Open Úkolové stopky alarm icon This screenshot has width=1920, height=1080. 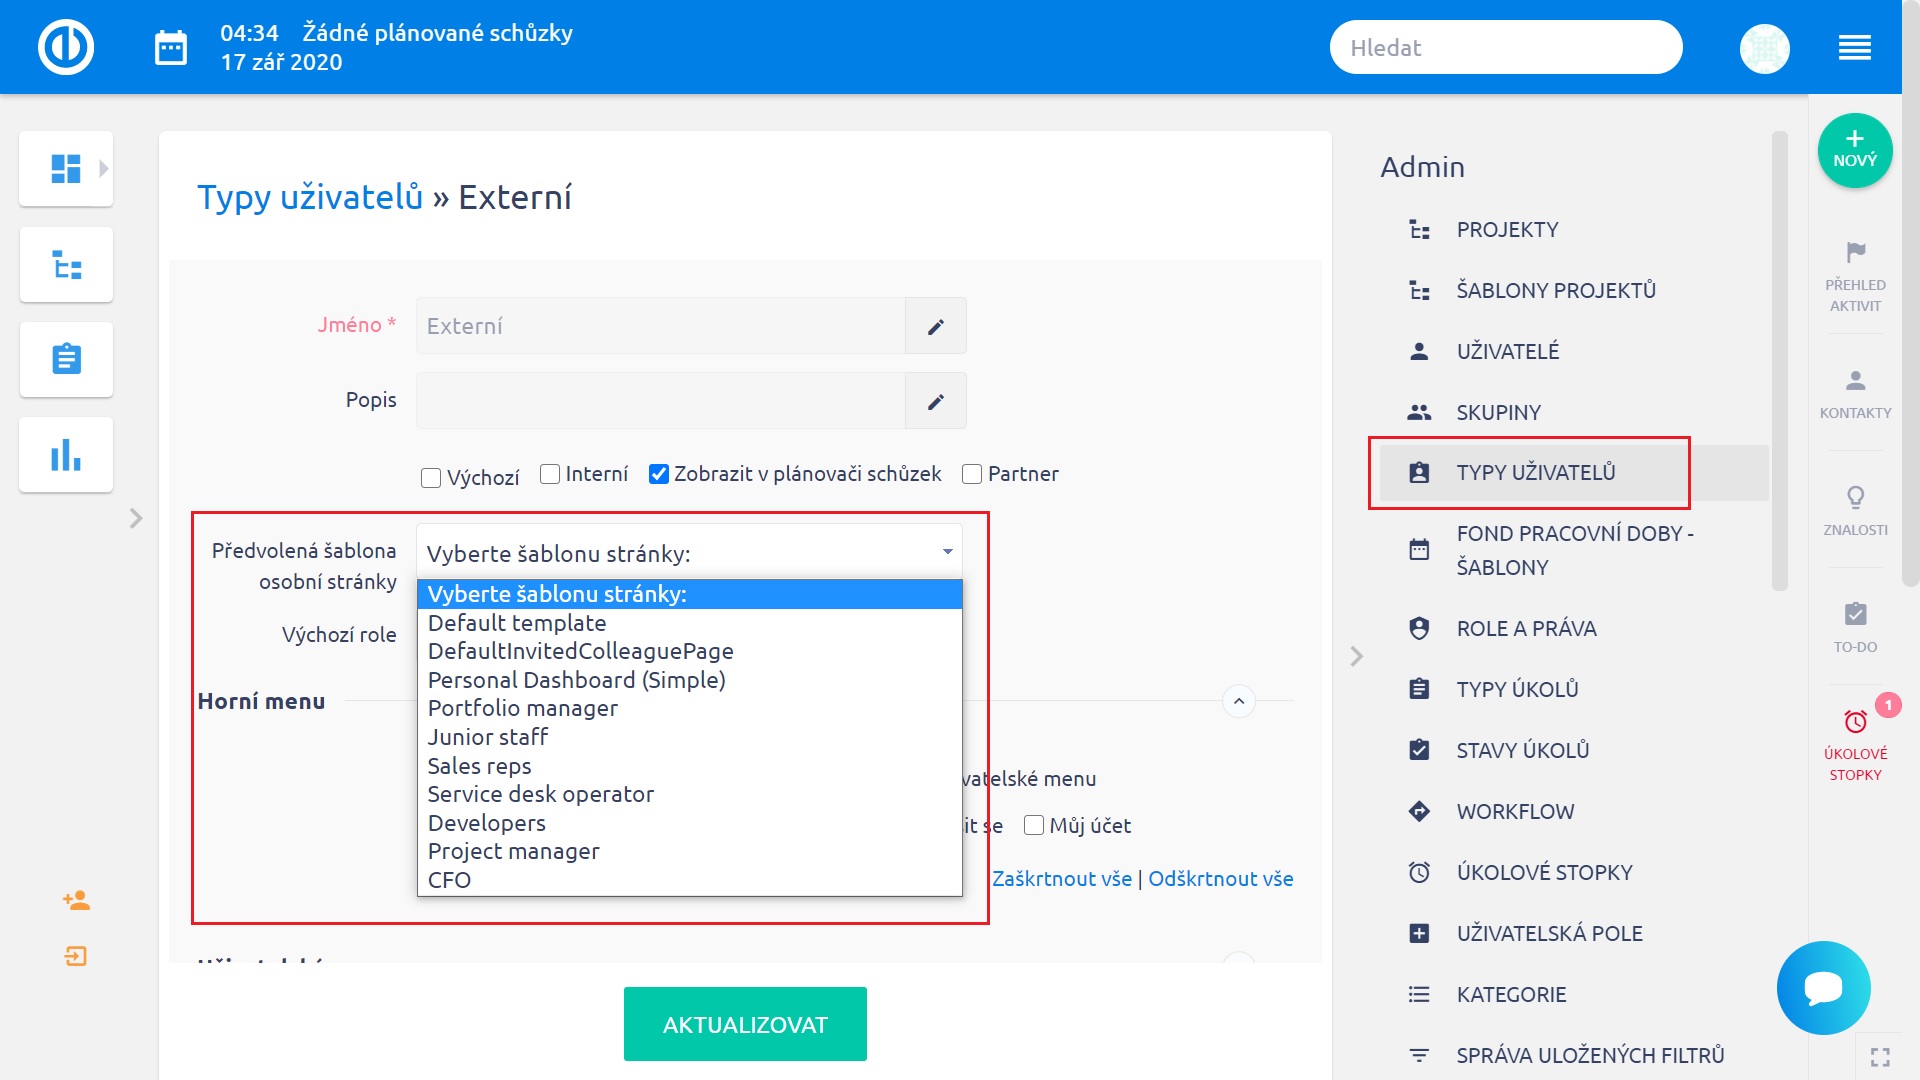[x=1855, y=722]
